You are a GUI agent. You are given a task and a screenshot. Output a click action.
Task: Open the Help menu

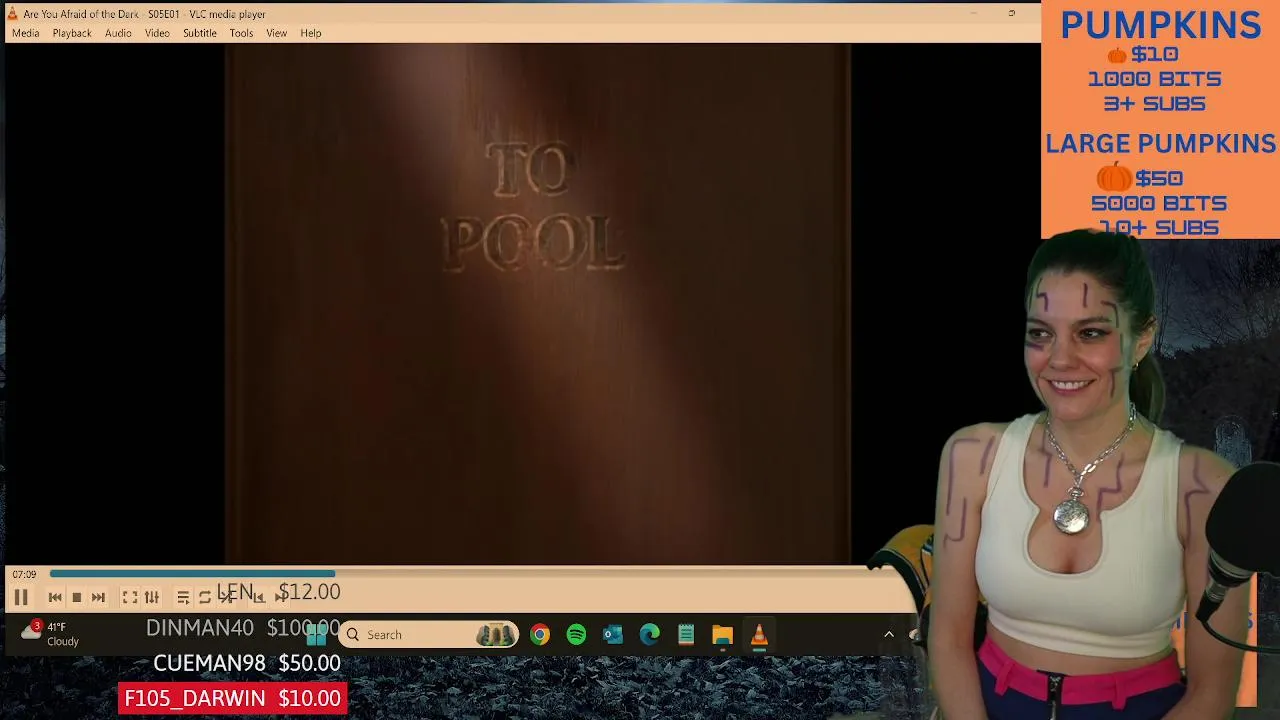[x=311, y=33]
